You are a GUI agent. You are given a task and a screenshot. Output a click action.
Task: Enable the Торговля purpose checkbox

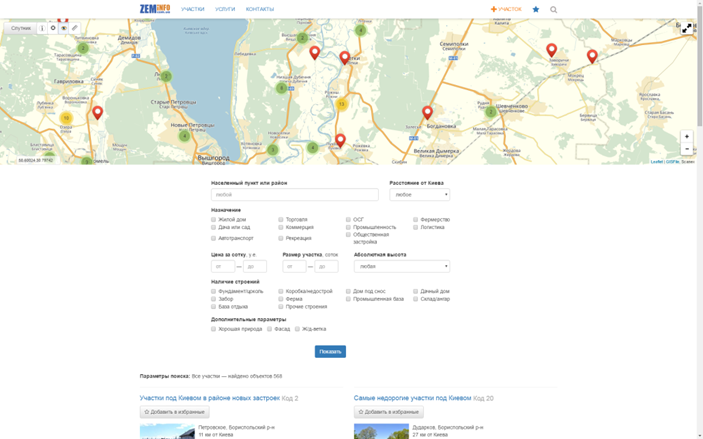(281, 219)
